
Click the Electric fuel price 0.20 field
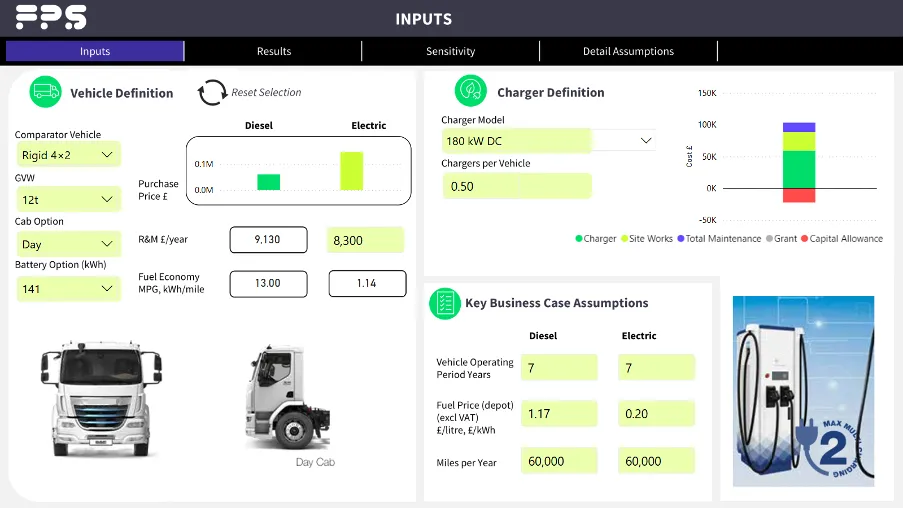coord(657,413)
